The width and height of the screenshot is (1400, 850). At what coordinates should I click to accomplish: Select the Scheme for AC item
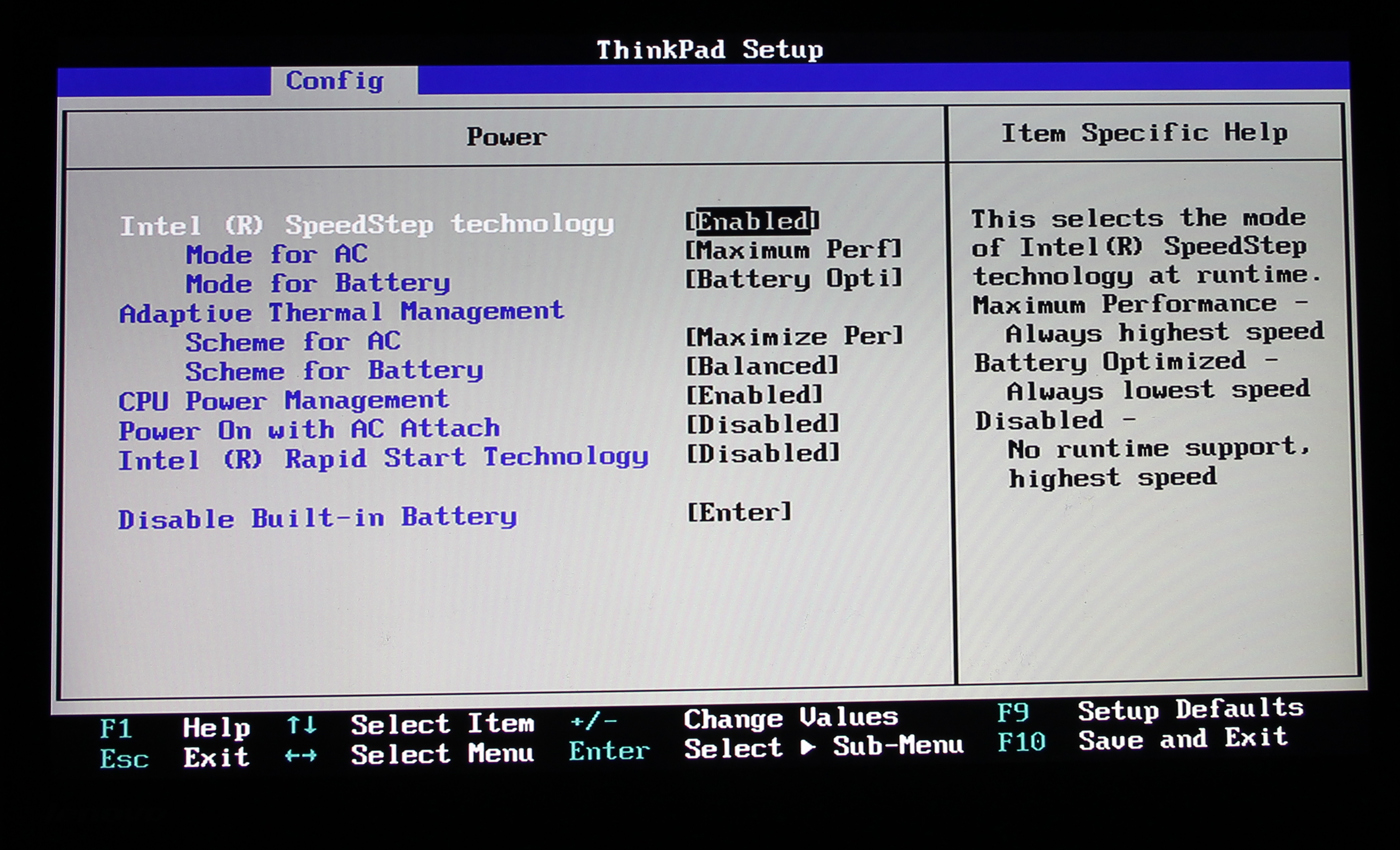(293, 342)
